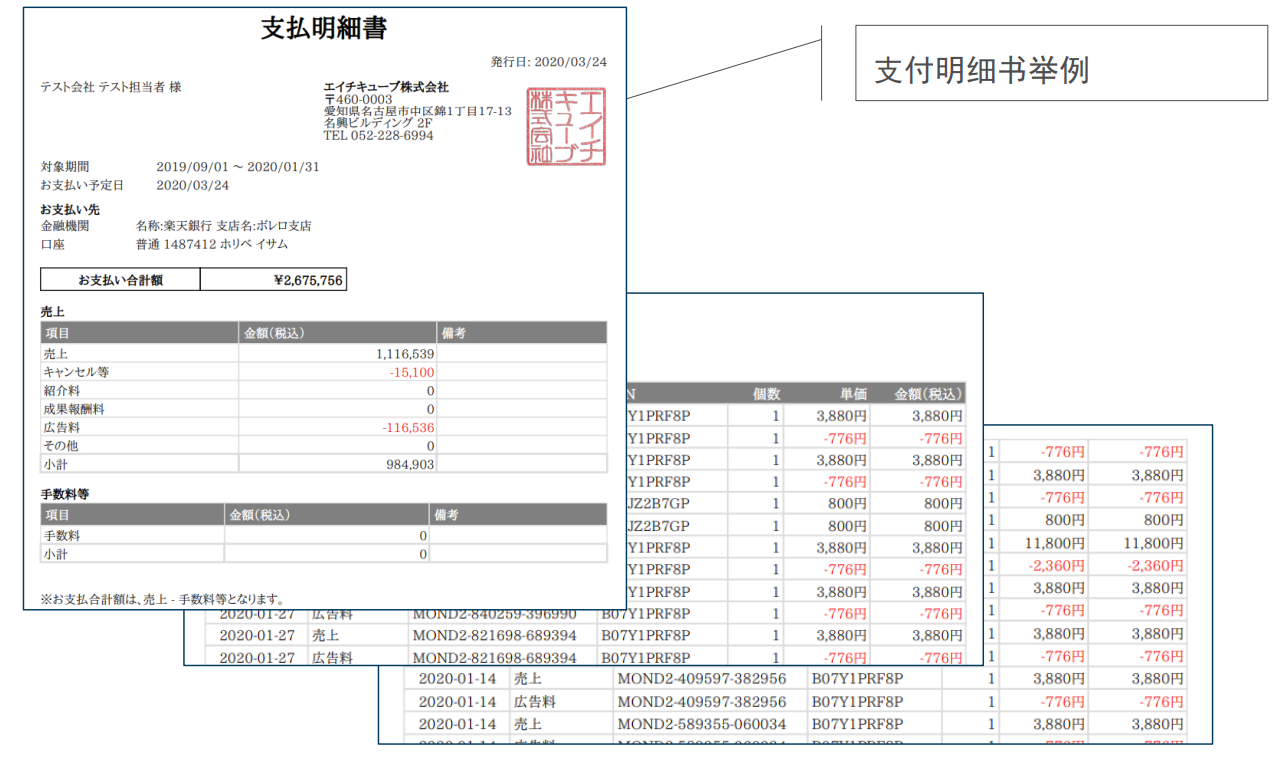Viewport: 1274px width, 759px height.
Task: Select the red advertising value -116,536
Action: point(408,427)
